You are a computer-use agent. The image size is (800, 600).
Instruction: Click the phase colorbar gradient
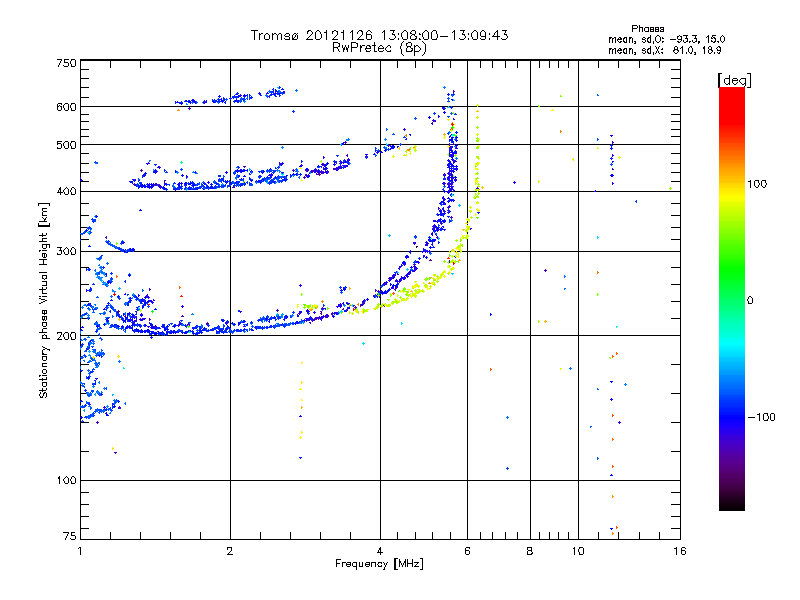pos(732,298)
